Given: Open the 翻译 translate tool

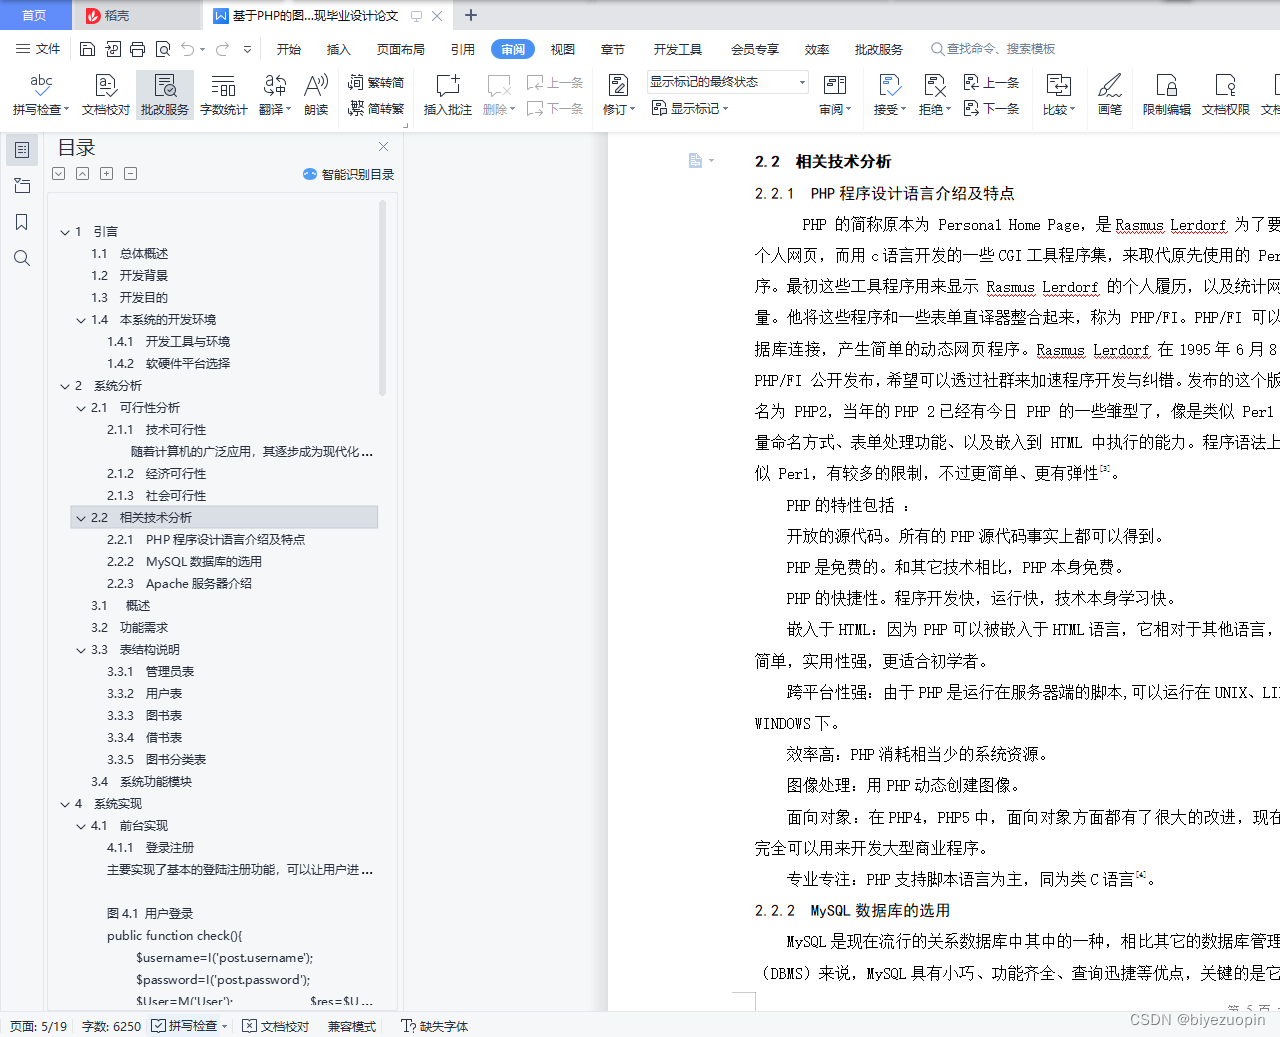Looking at the screenshot, I should coord(275,95).
